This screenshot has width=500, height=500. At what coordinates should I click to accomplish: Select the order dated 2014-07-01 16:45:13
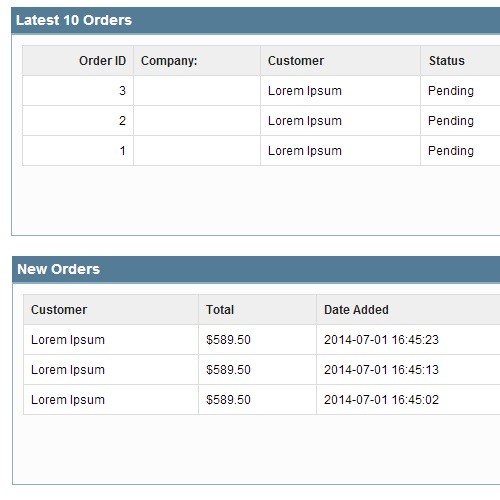click(262, 370)
